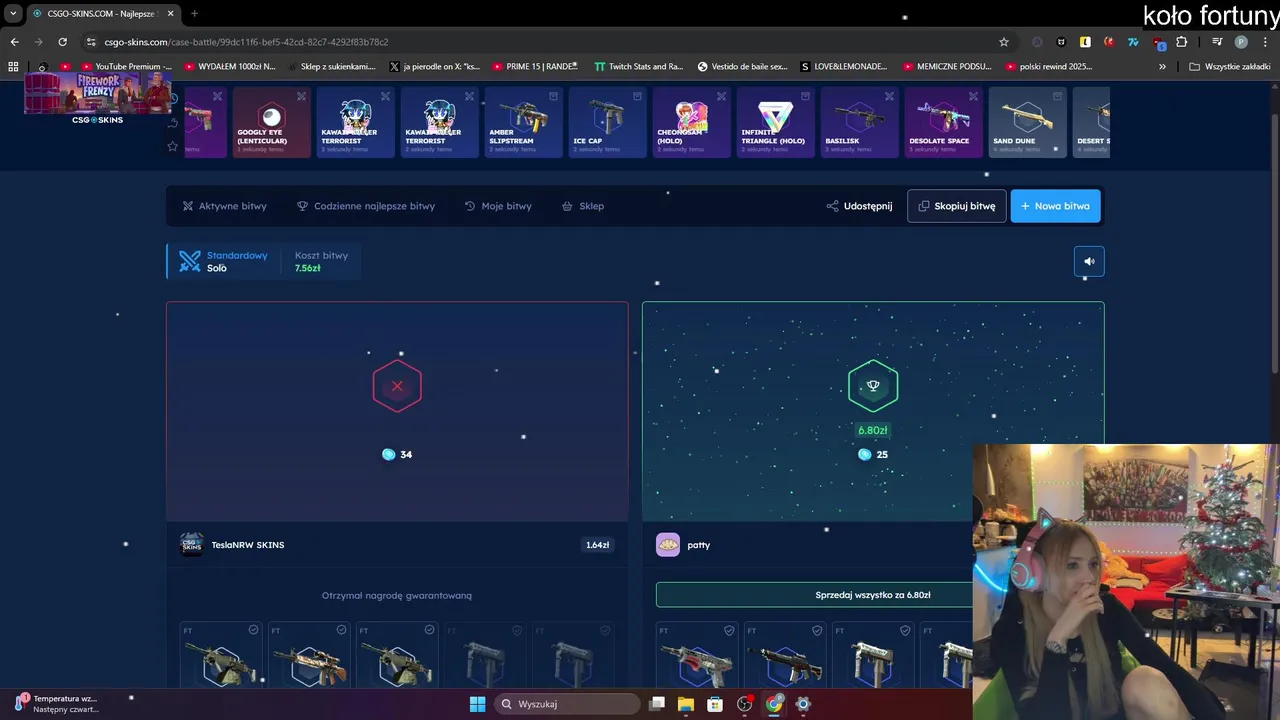Image resolution: width=1280 pixels, height=720 pixels.
Task: Open the PRIME 15 | RANDE bookmark
Action: (534, 67)
